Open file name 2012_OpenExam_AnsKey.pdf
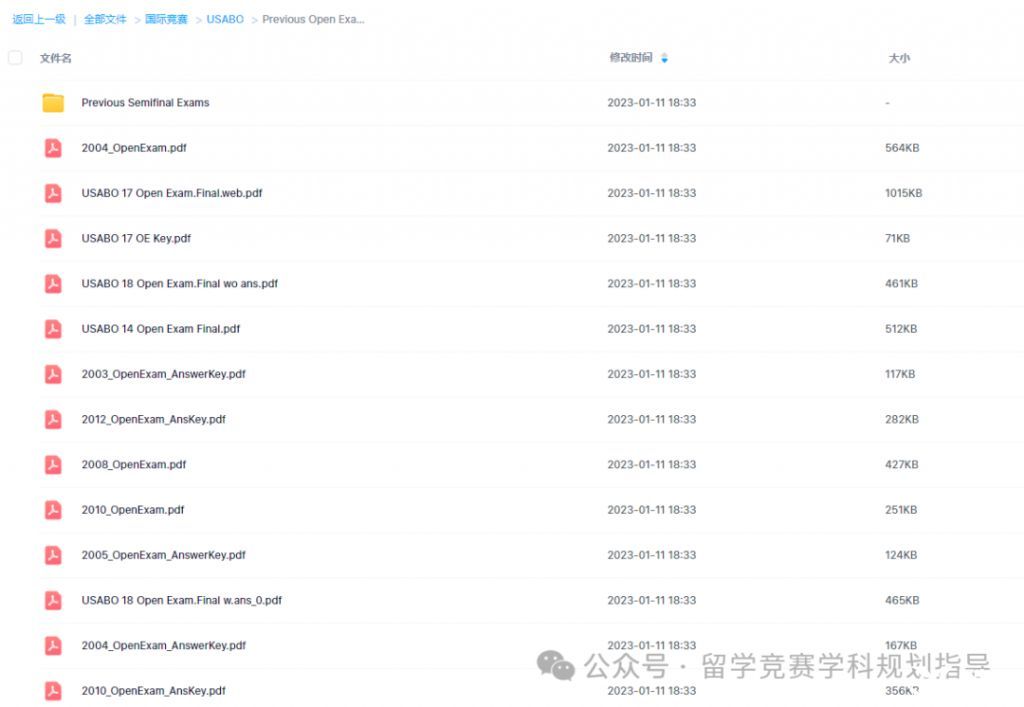Viewport: 1024px width, 707px height. tap(153, 419)
